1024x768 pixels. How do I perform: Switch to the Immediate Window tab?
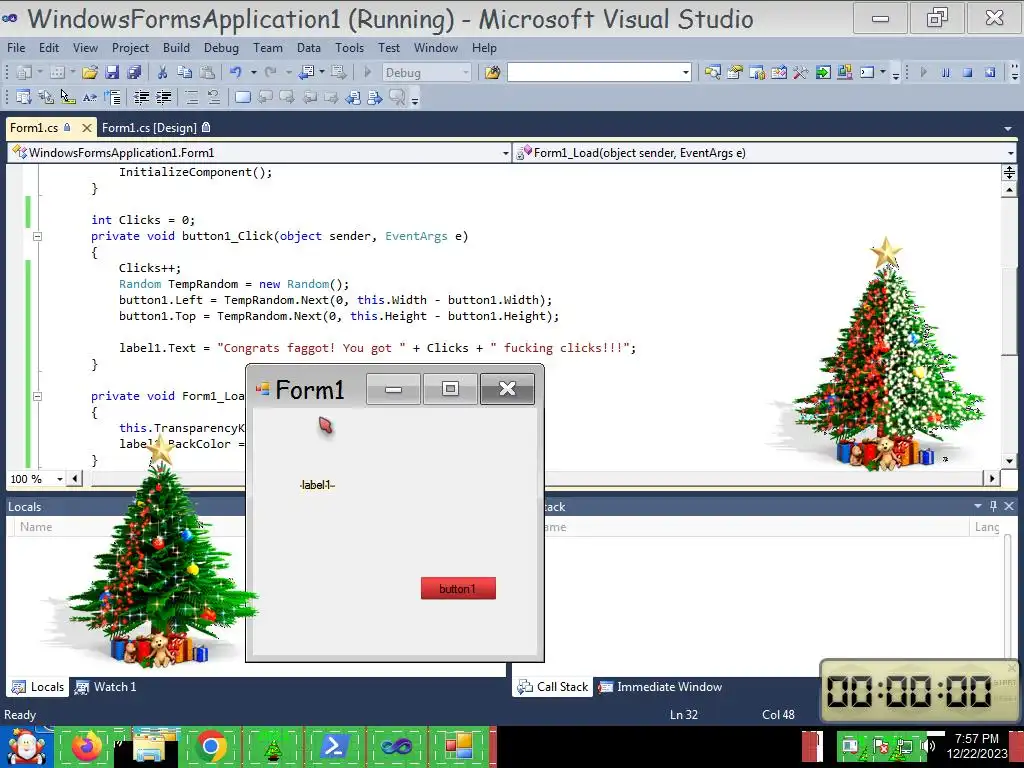coord(661,687)
